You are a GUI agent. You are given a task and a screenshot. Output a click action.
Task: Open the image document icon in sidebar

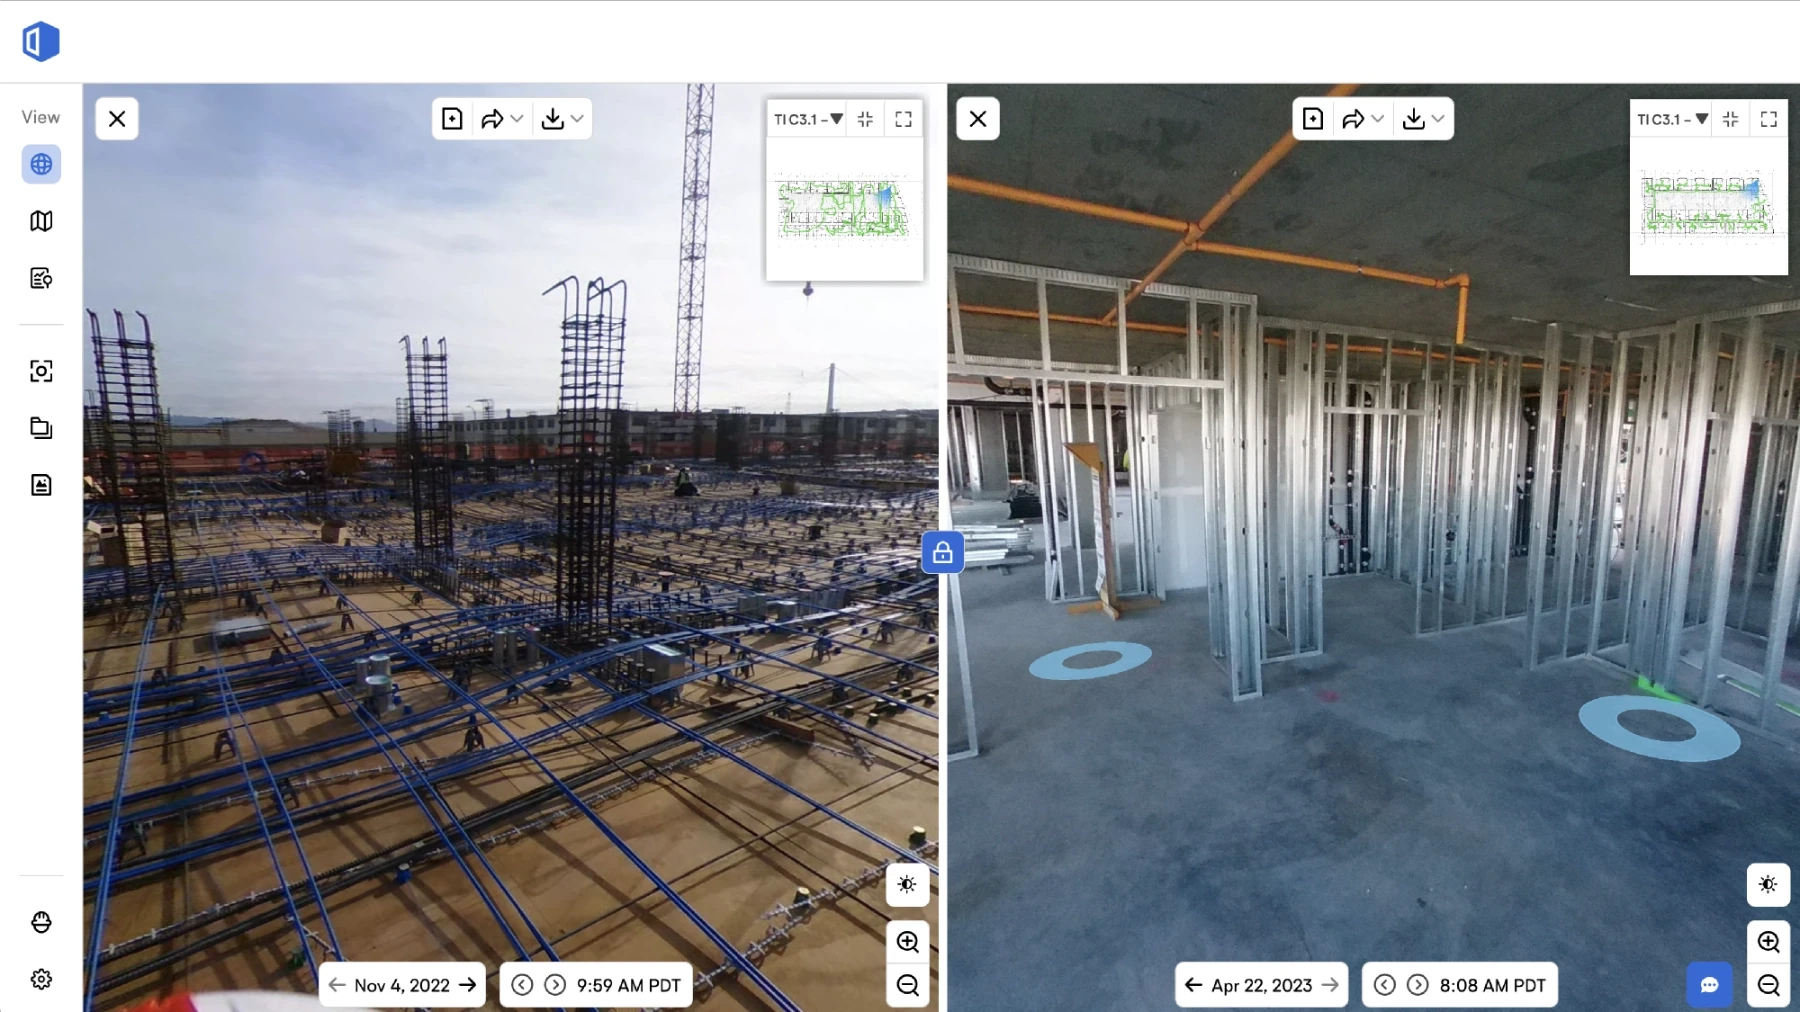pos(41,485)
